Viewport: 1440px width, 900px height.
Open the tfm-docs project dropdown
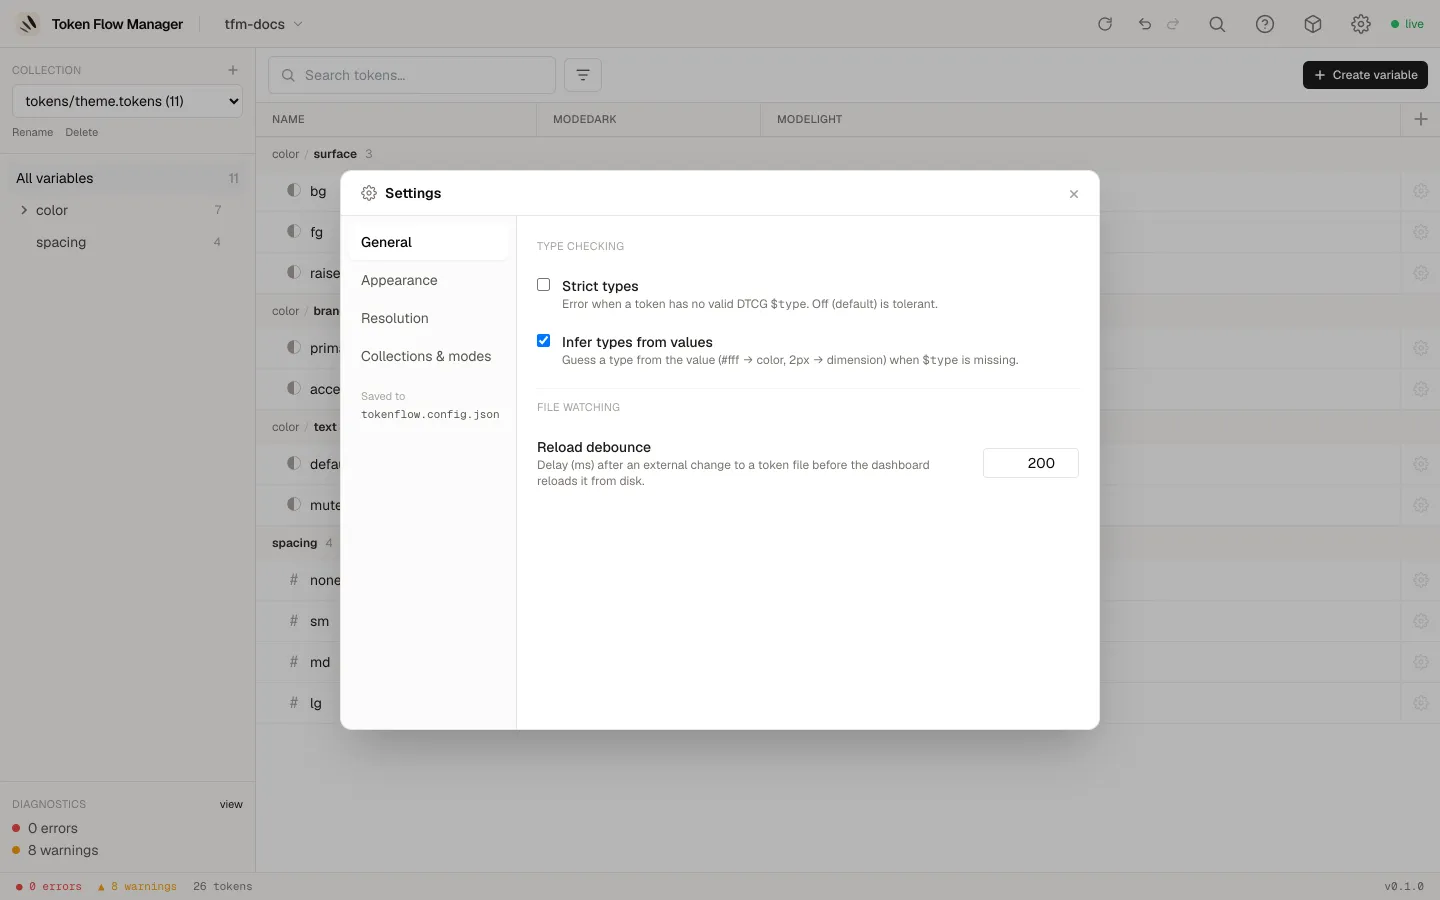tap(264, 24)
